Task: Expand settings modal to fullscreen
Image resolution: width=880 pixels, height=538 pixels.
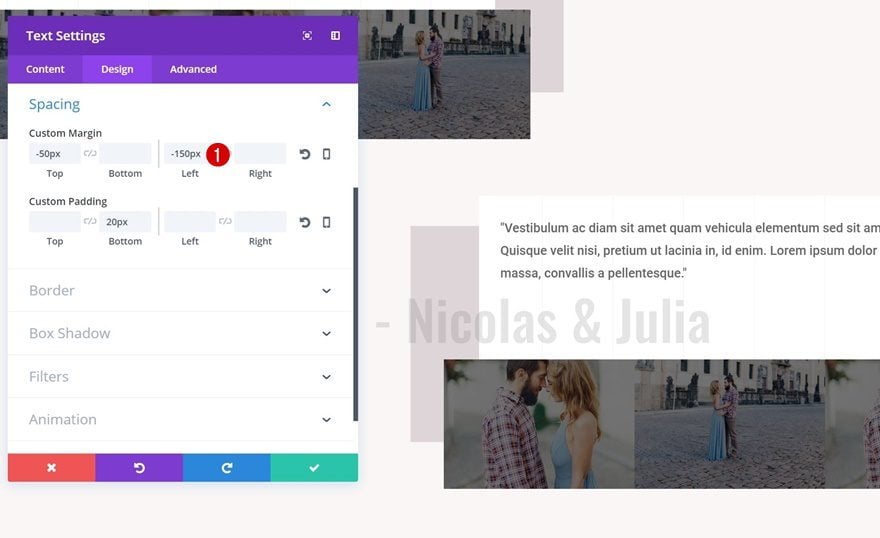Action: click(x=307, y=36)
